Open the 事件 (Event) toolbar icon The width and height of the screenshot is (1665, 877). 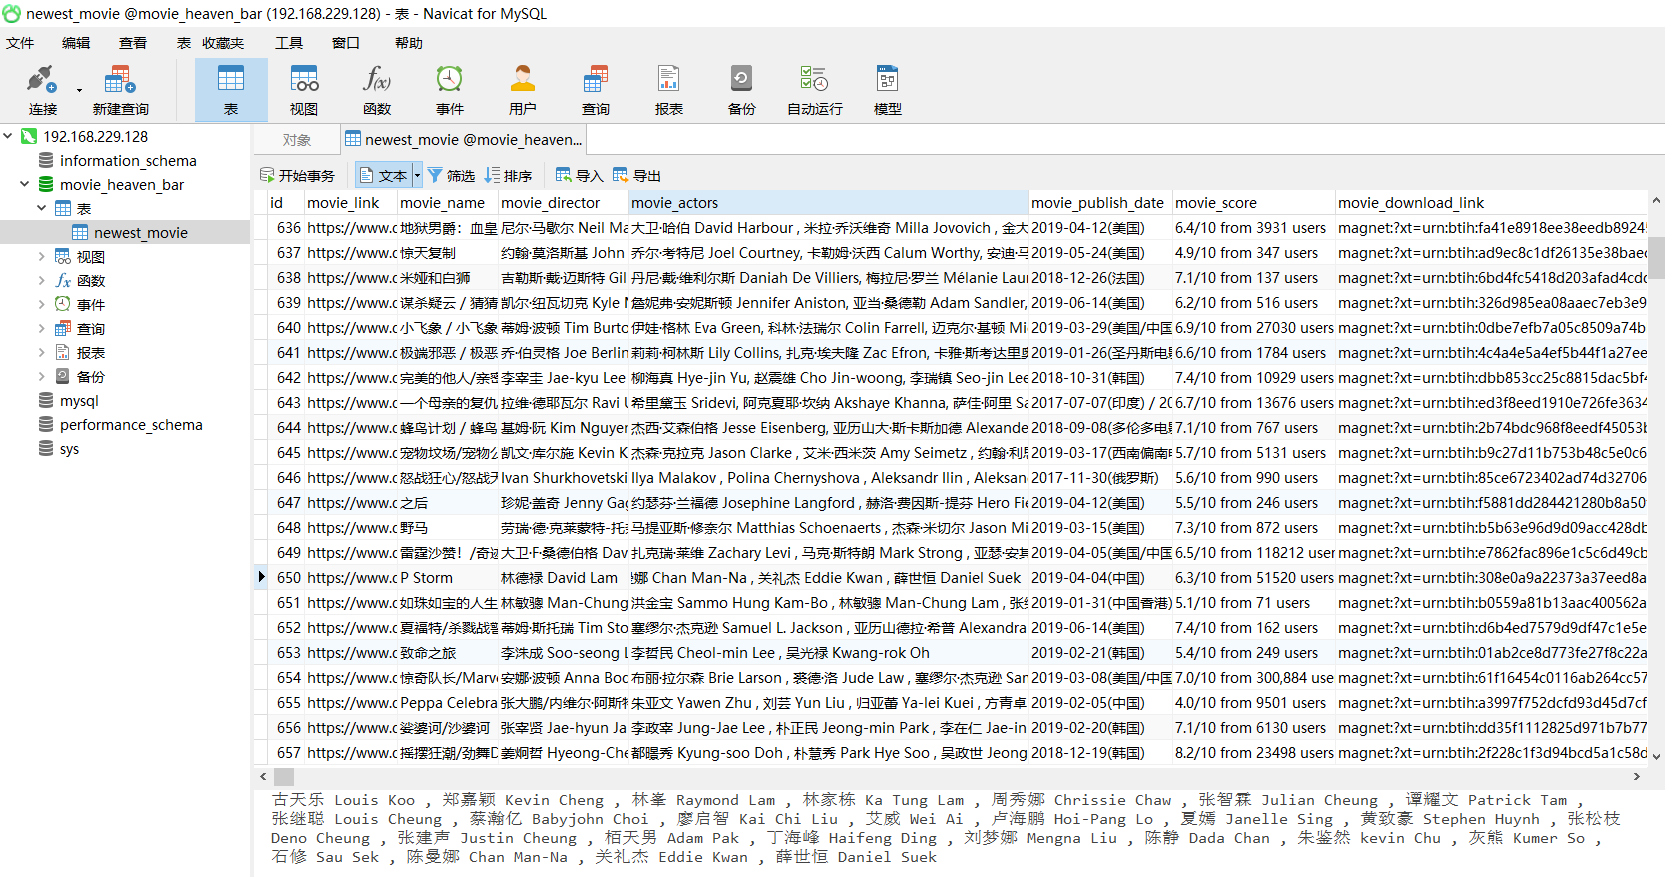tap(450, 89)
